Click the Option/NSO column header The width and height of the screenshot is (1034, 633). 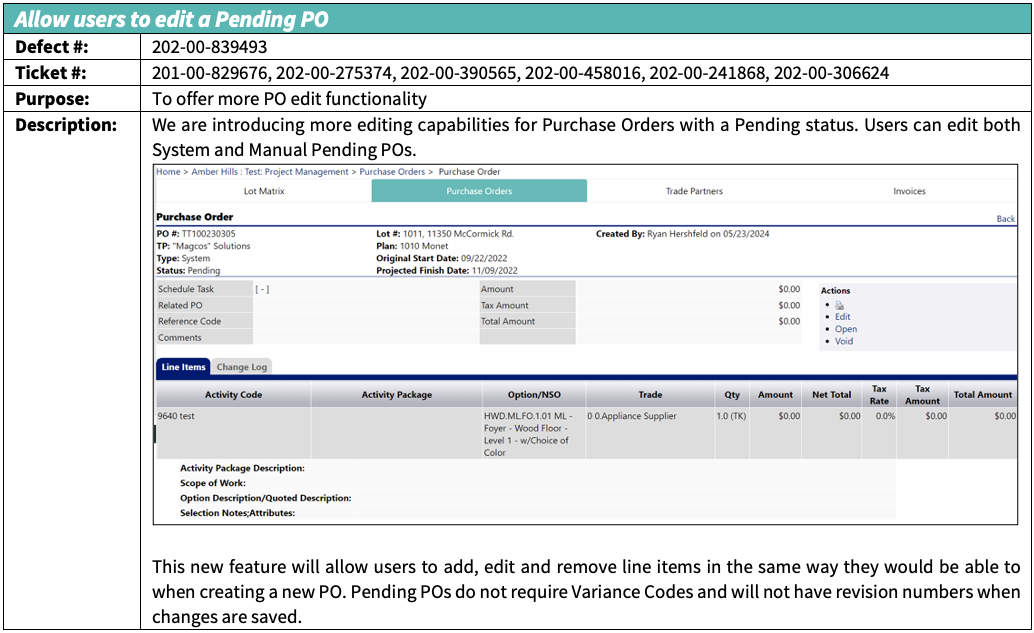tap(534, 395)
